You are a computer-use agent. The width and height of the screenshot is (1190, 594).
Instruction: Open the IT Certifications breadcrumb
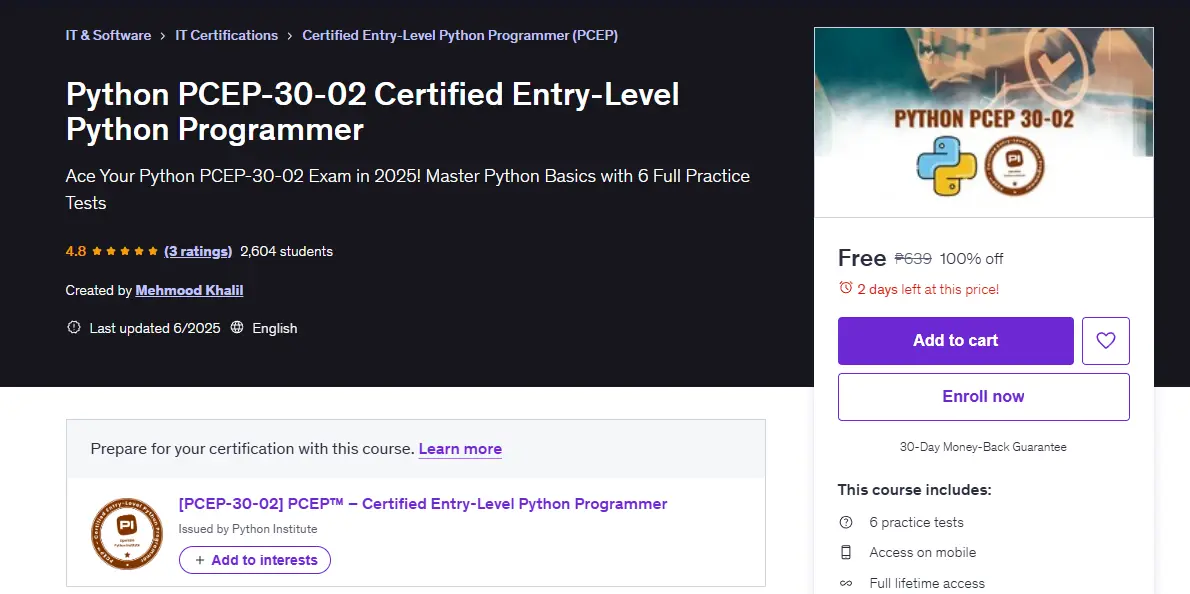pyautogui.click(x=226, y=35)
